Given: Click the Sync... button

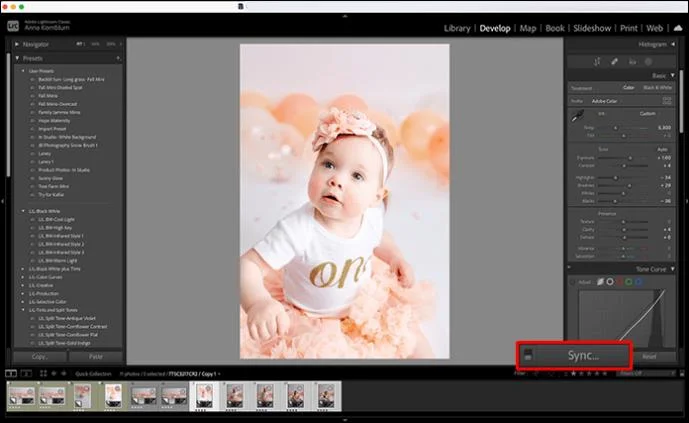Looking at the screenshot, I should point(583,355).
